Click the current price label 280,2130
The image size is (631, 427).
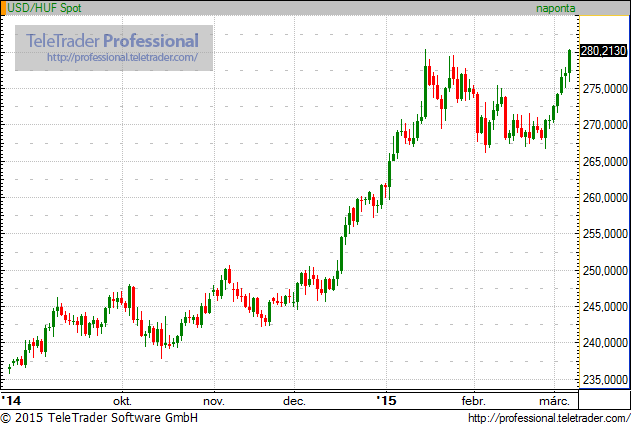point(603,51)
